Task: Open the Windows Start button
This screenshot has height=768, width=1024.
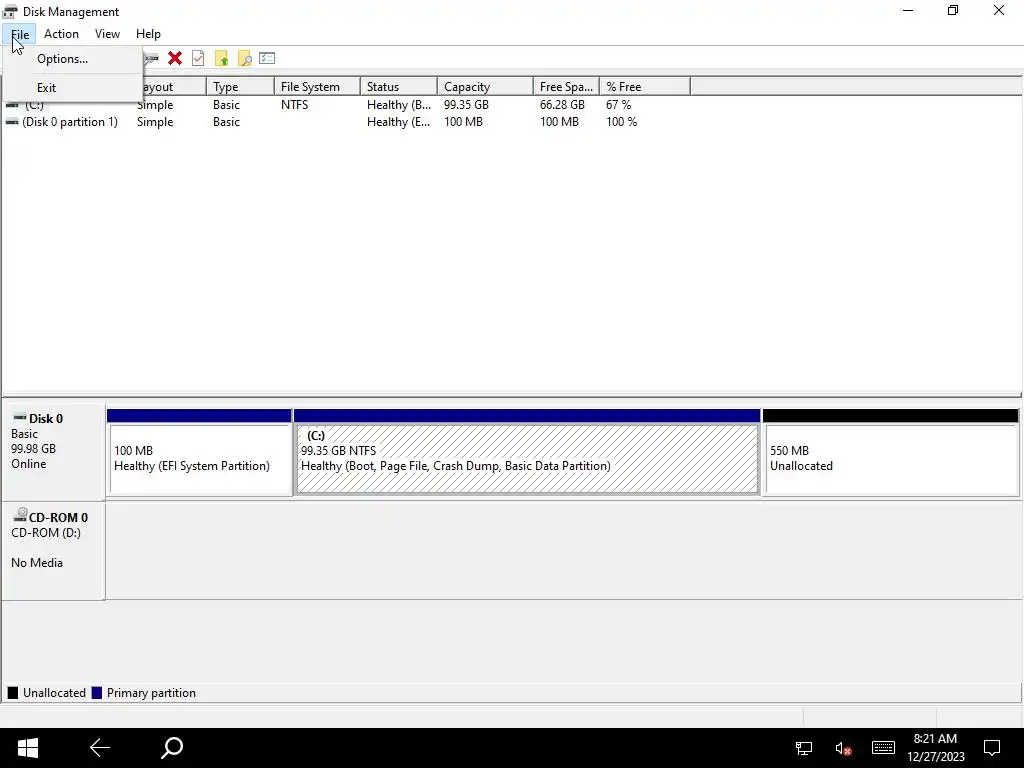Action: coord(27,748)
